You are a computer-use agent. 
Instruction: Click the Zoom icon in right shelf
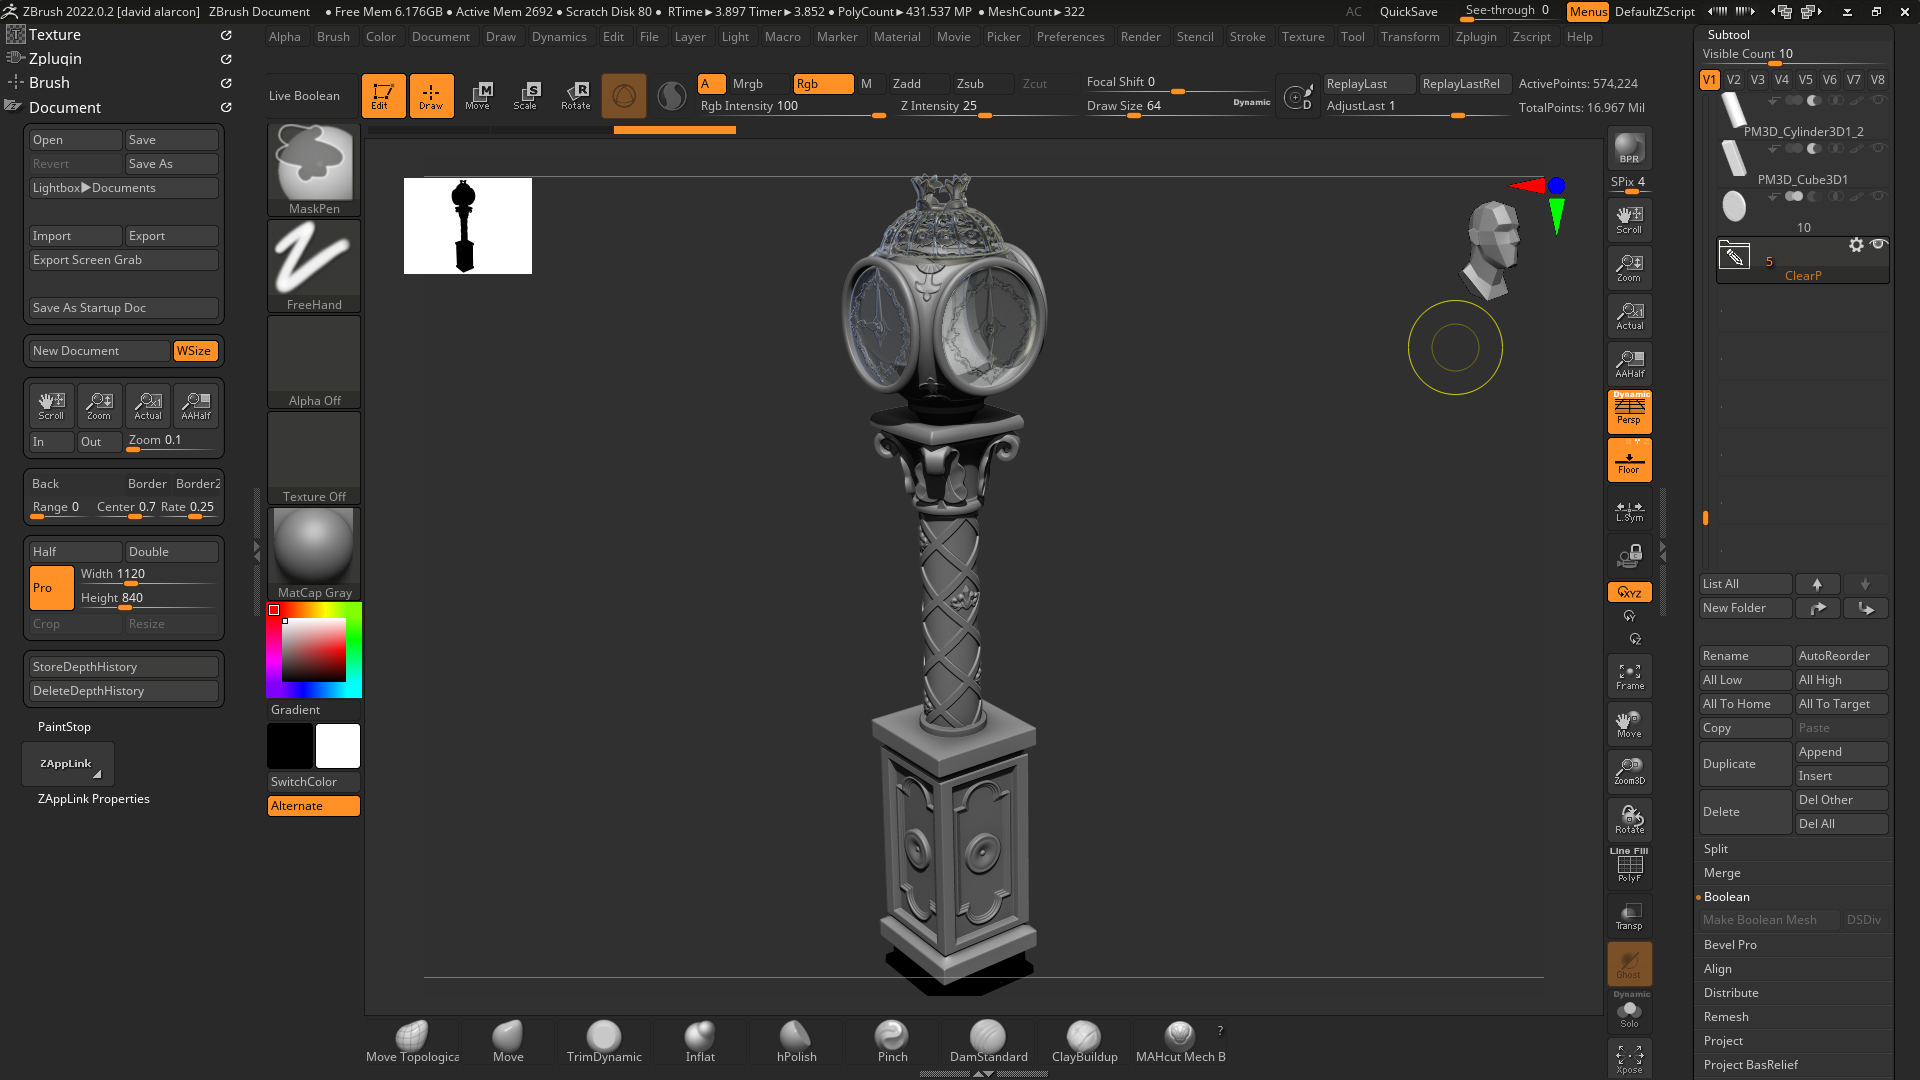click(x=1629, y=268)
